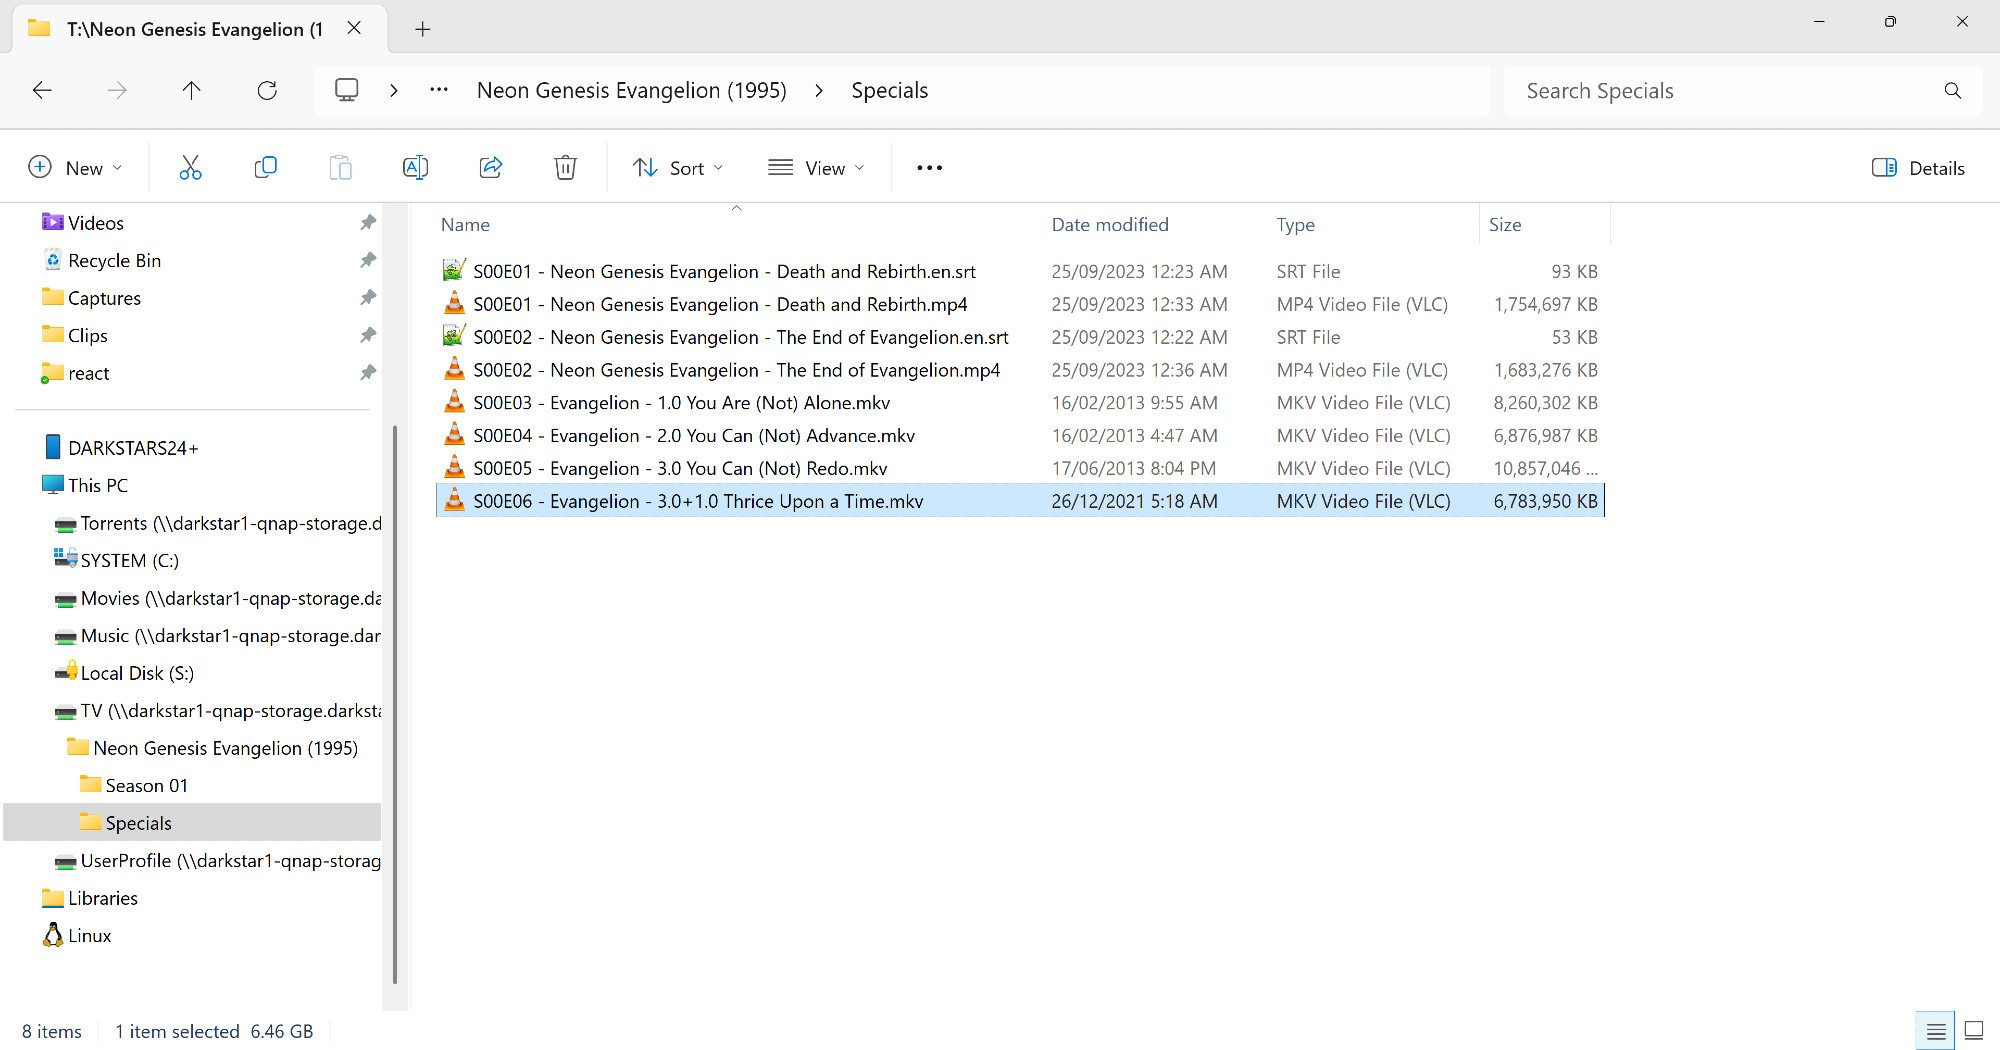
Task: Click the Rename icon
Action: 415,168
